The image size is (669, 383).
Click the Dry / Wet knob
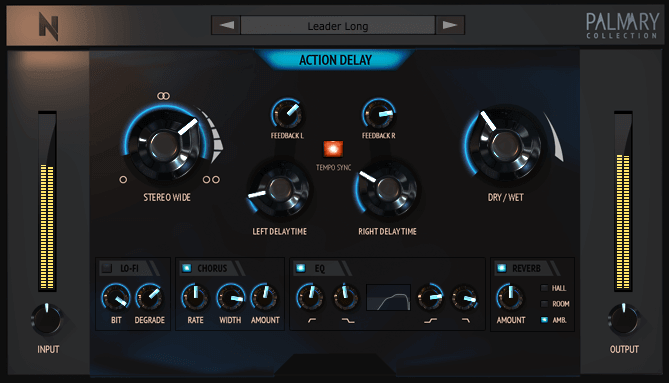pos(505,145)
